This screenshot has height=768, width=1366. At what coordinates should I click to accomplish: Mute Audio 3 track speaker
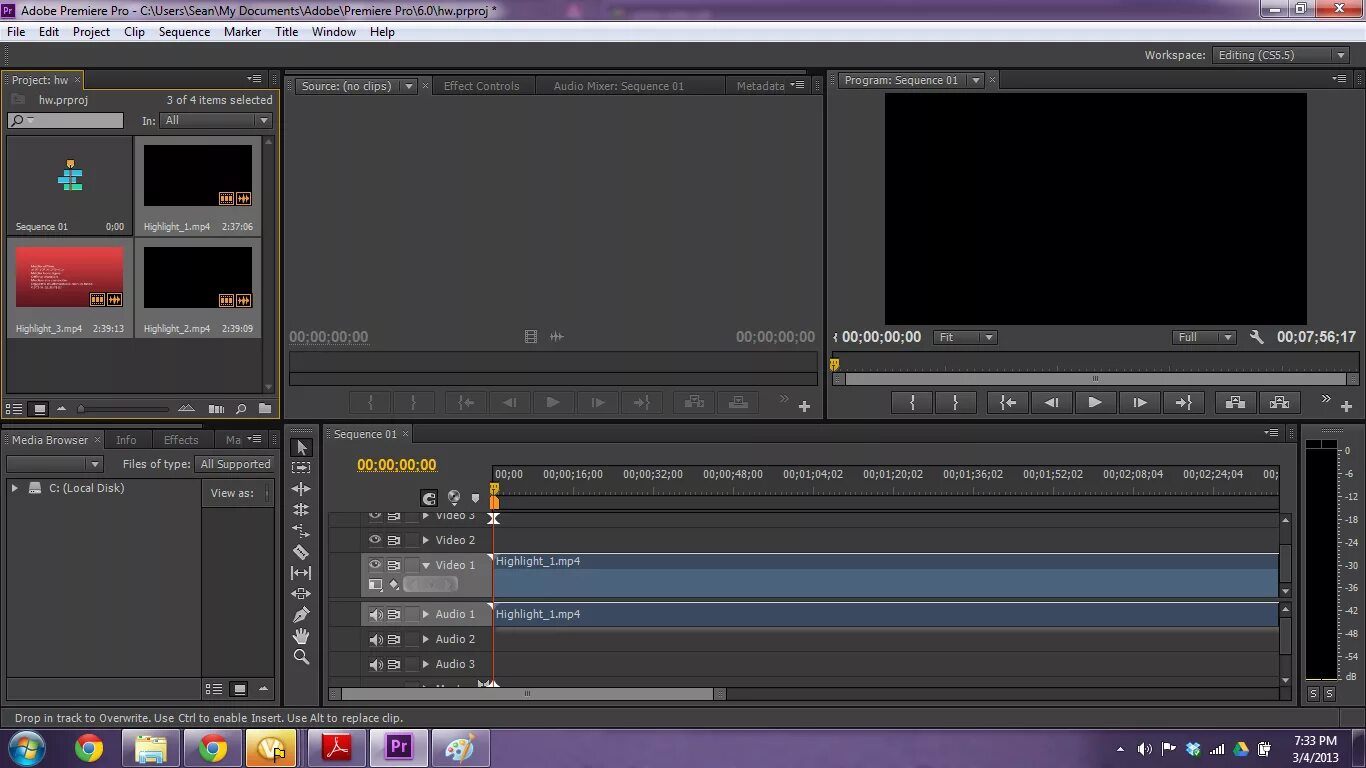(x=376, y=664)
